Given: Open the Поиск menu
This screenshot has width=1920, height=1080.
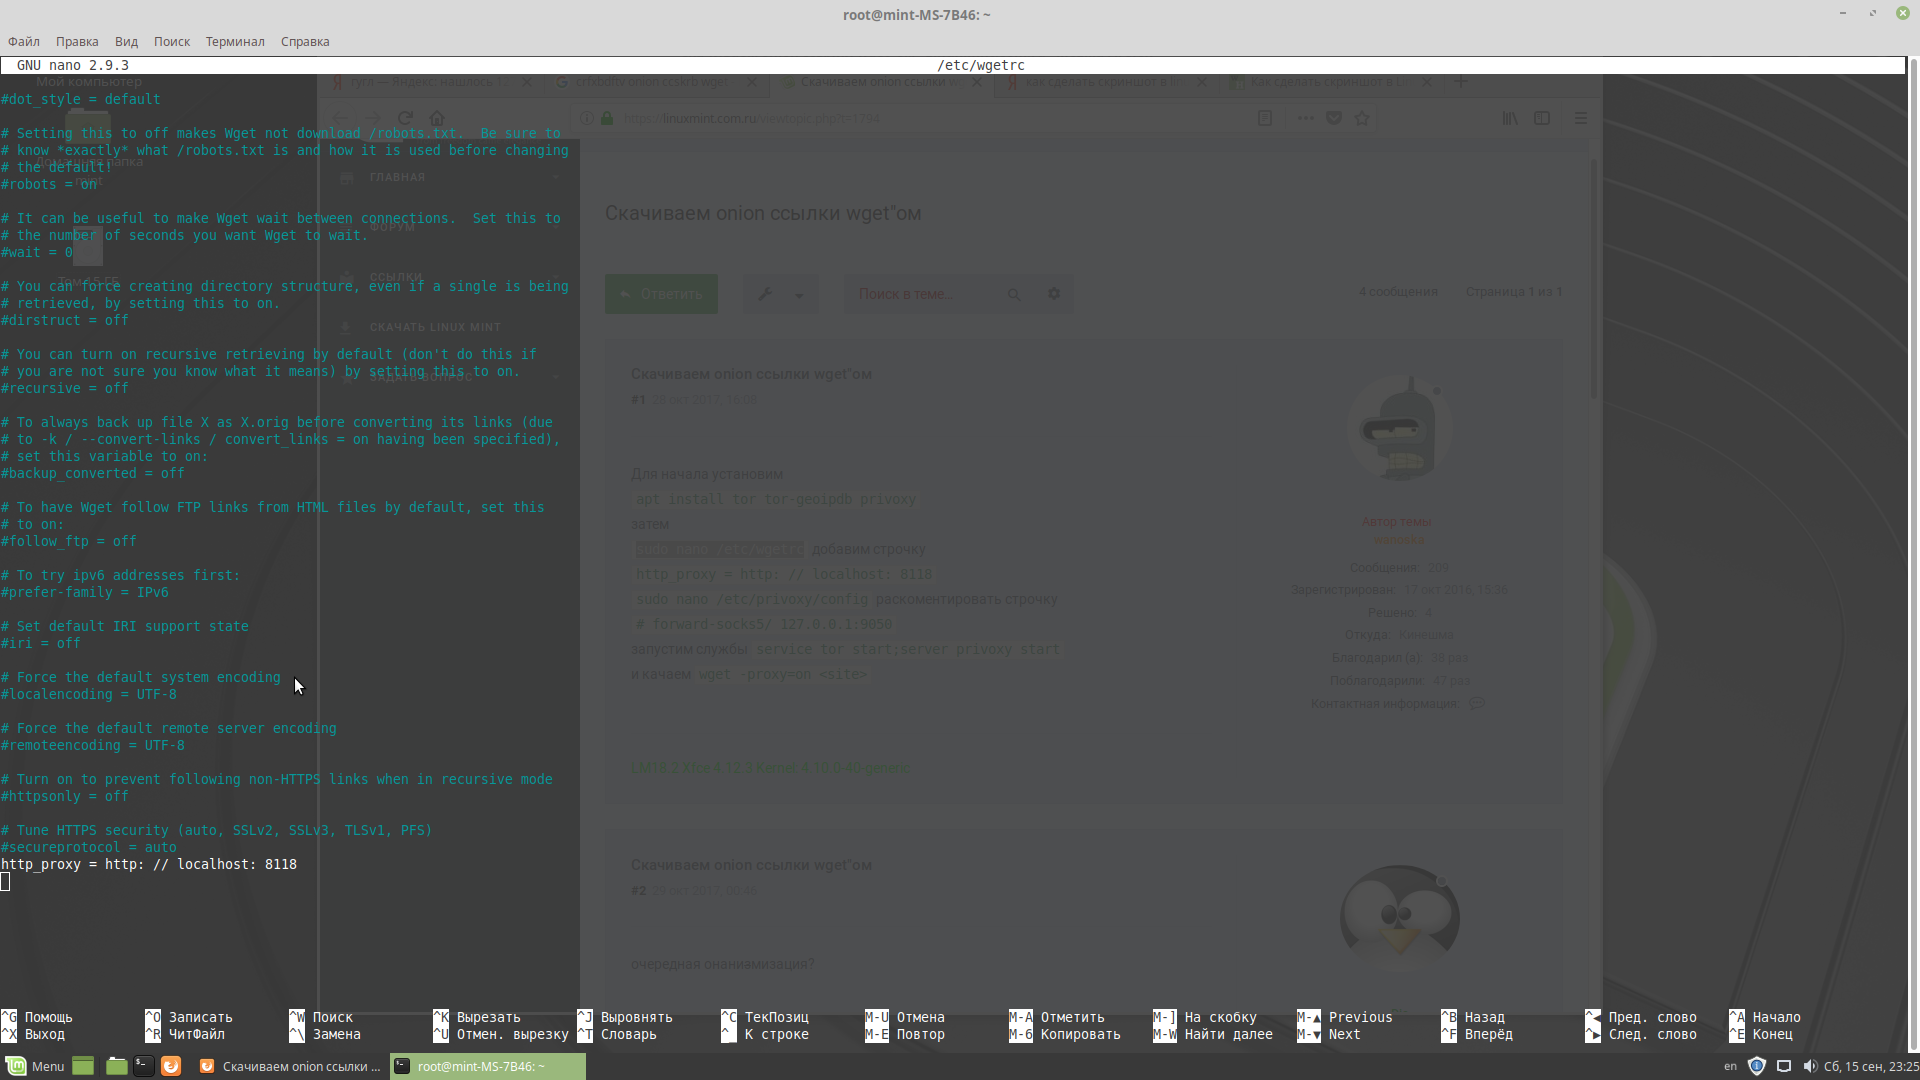Looking at the screenshot, I should [172, 42].
